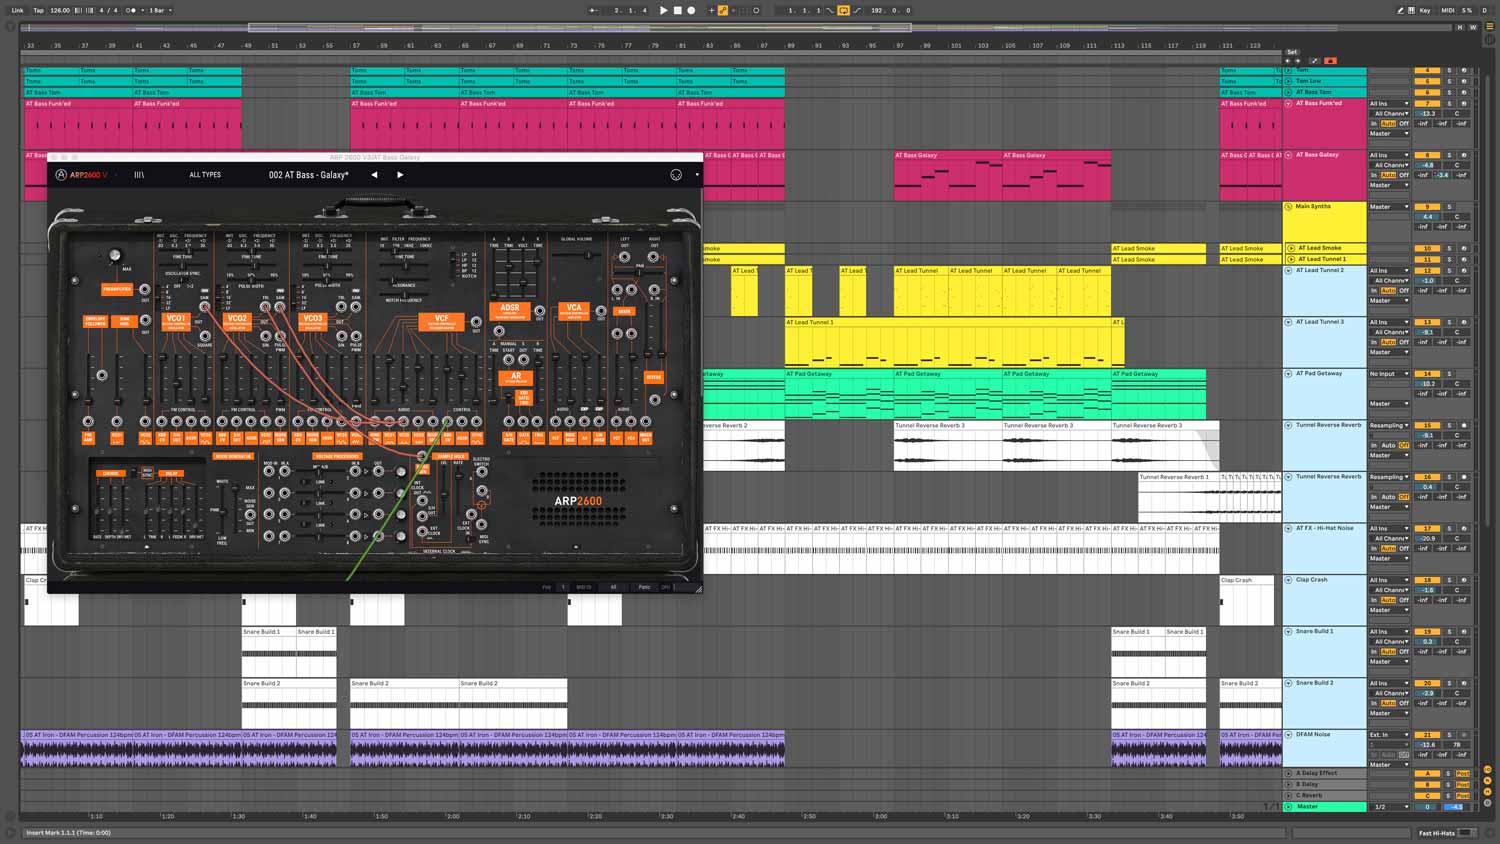Load next ARP 2600 preset arrow
The height and width of the screenshot is (844, 1500).
click(x=400, y=175)
